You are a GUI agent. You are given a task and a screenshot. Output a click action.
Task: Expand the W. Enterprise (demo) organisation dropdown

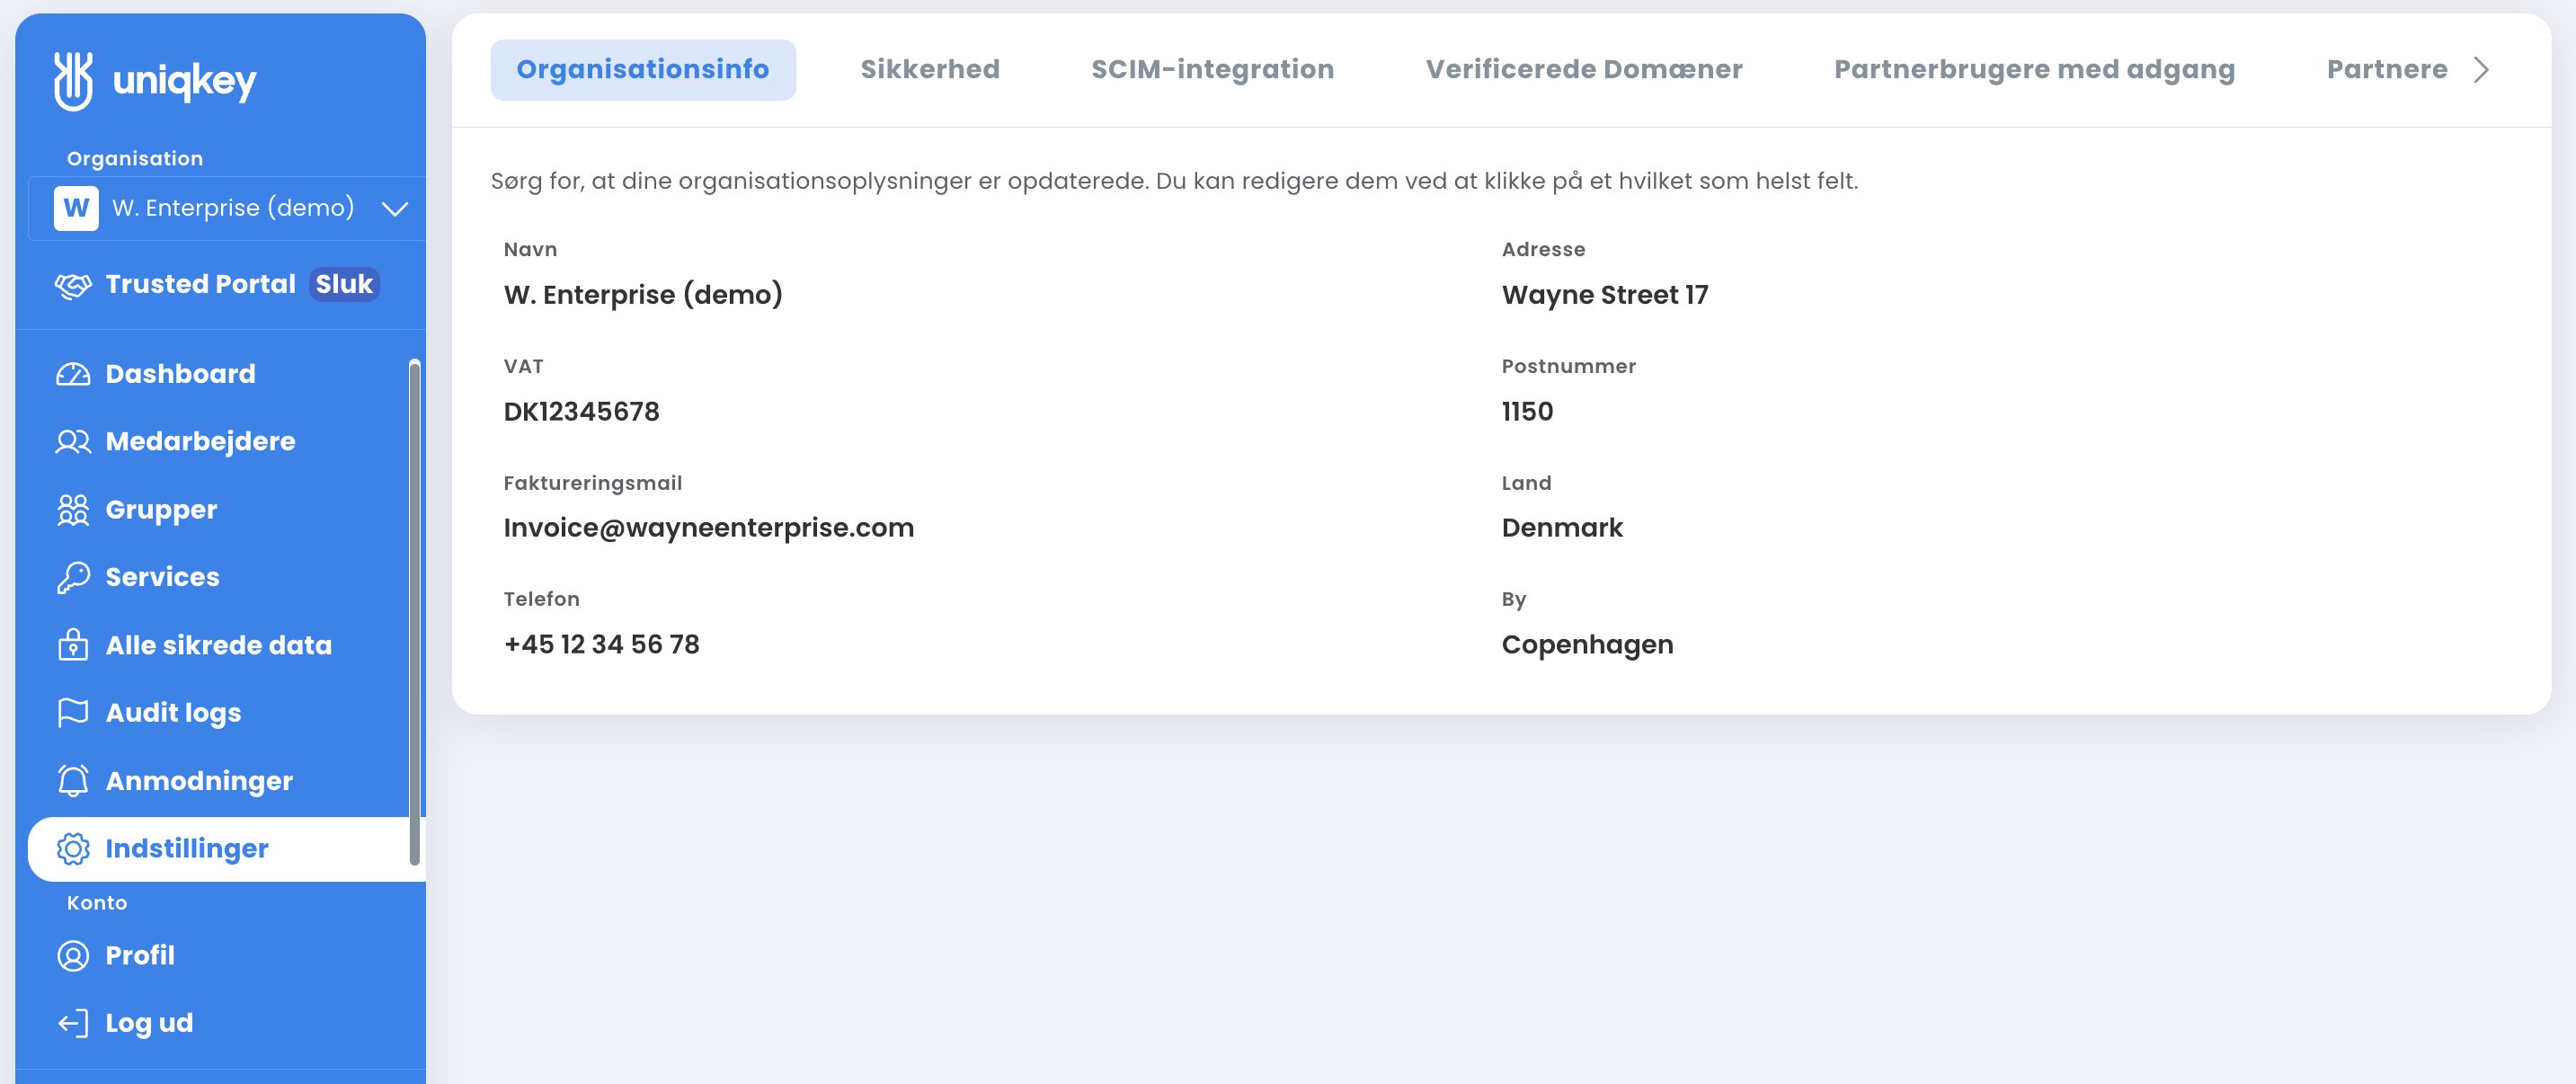click(x=227, y=208)
